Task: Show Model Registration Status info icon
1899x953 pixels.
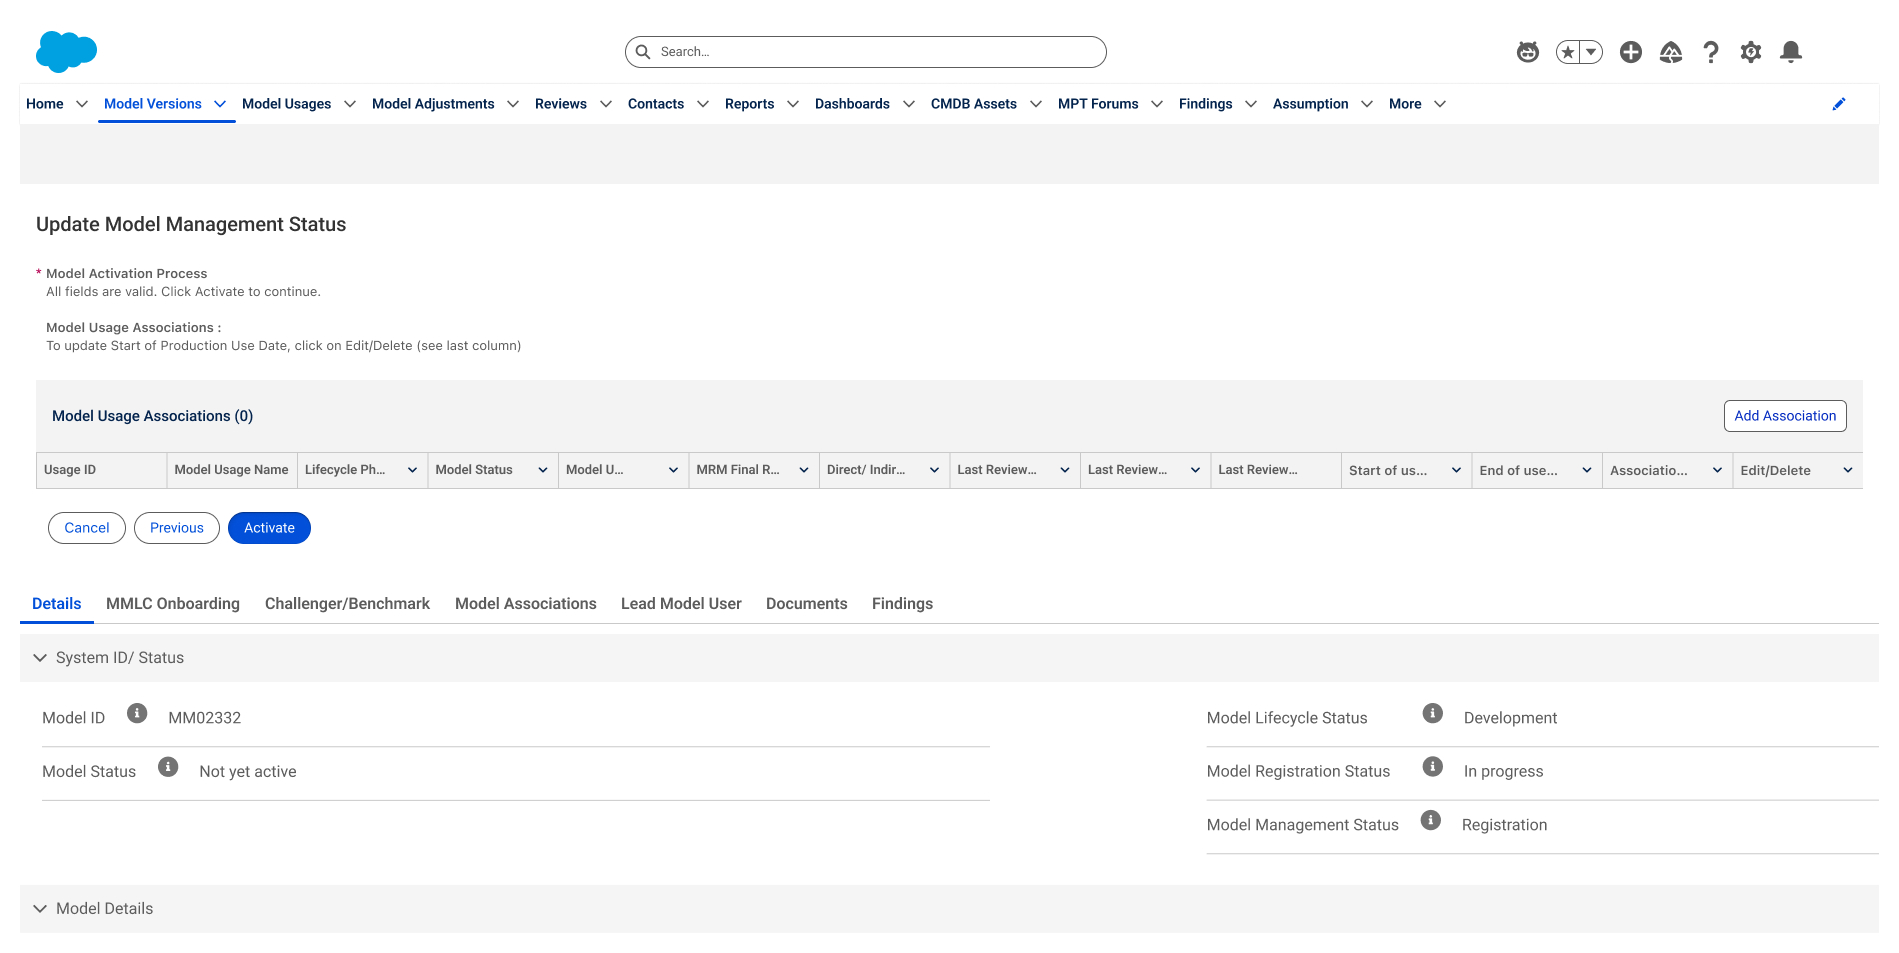Action: point(1433,767)
